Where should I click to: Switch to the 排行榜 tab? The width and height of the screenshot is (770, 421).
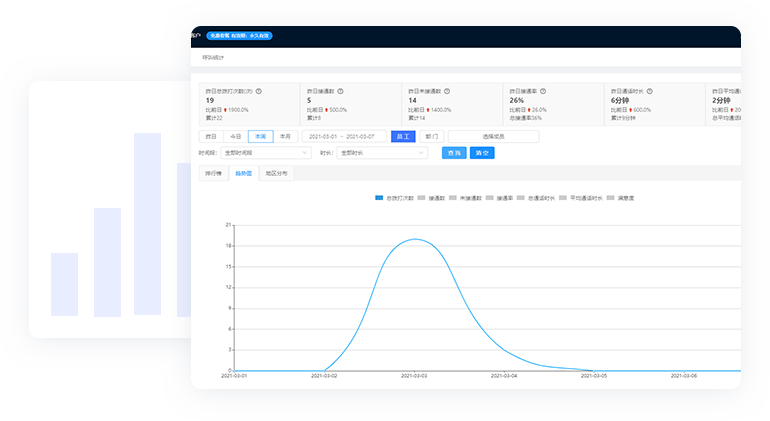tap(213, 173)
